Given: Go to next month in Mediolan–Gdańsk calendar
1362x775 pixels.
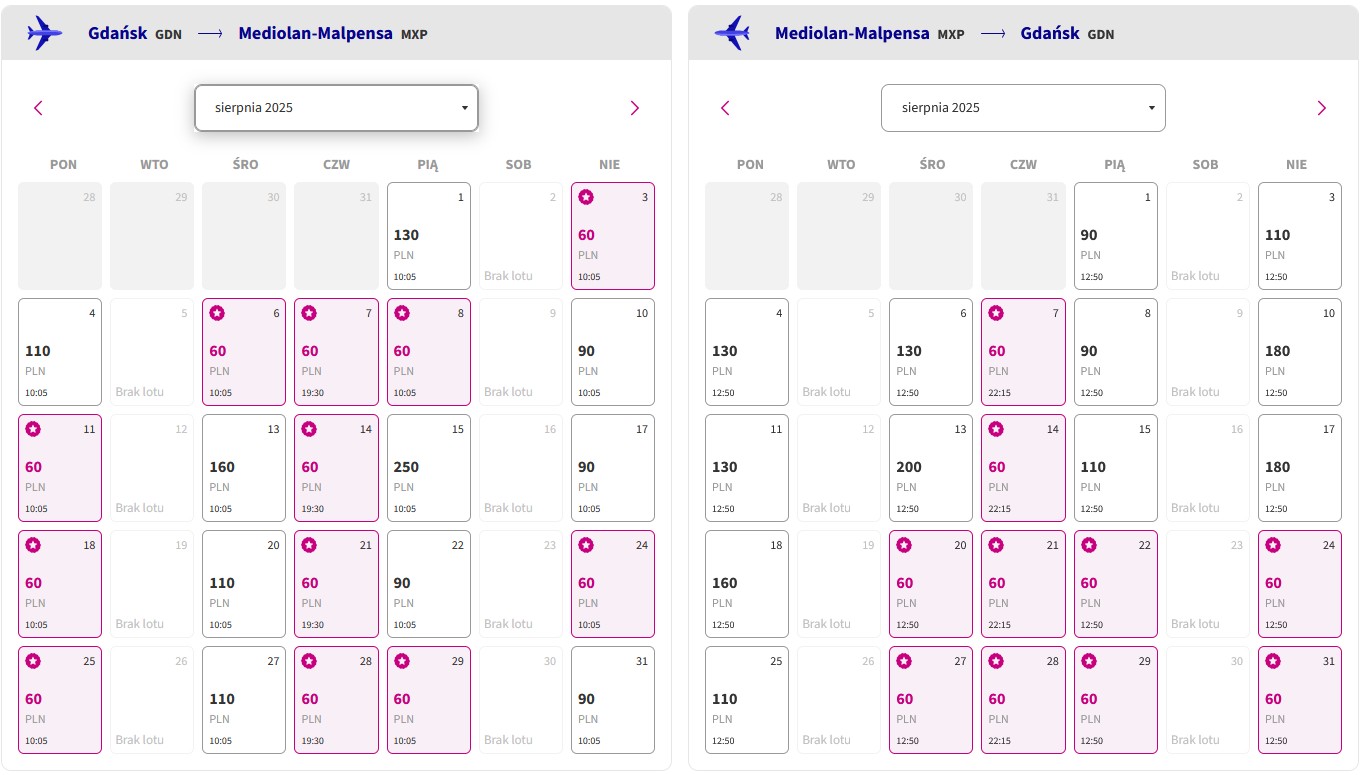Looking at the screenshot, I should click(x=1321, y=108).
